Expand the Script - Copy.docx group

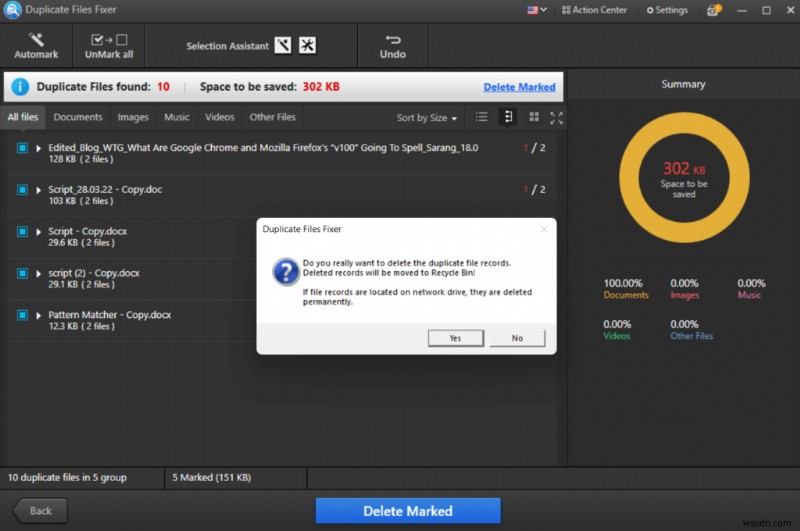click(38, 232)
